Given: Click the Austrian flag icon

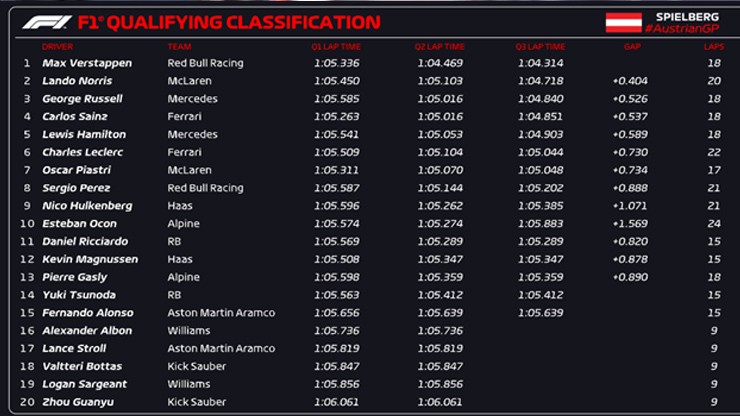Looking at the screenshot, I should [x=623, y=22].
